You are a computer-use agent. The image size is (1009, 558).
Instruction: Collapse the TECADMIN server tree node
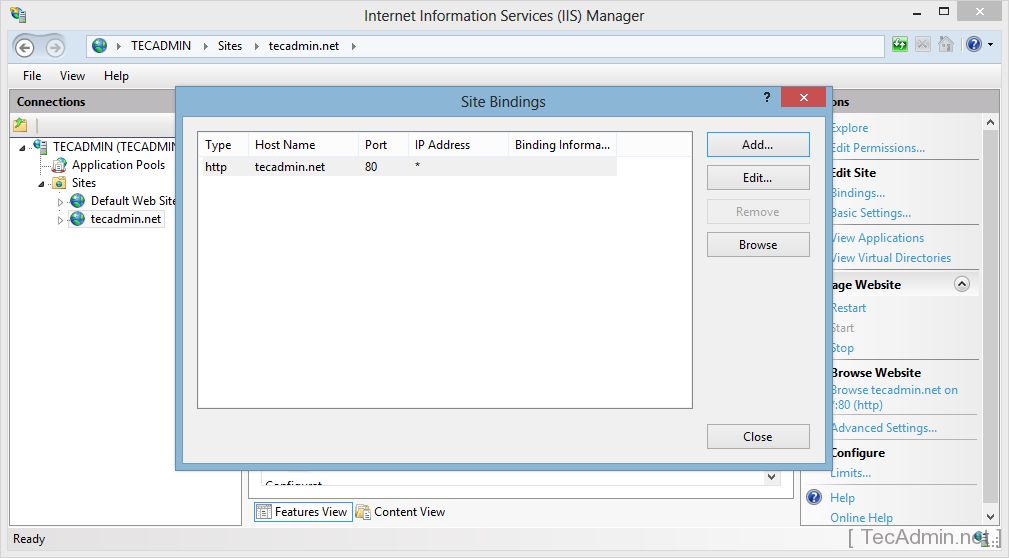coord(23,148)
